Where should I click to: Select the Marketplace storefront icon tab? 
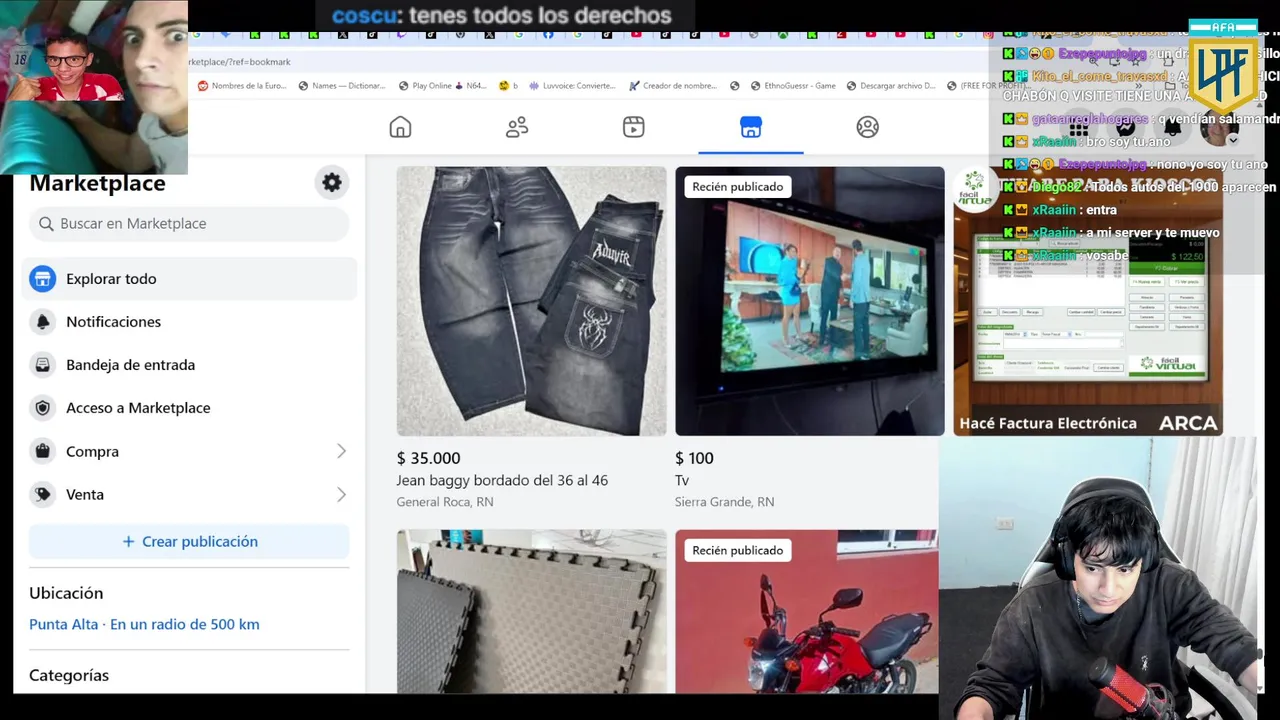751,127
